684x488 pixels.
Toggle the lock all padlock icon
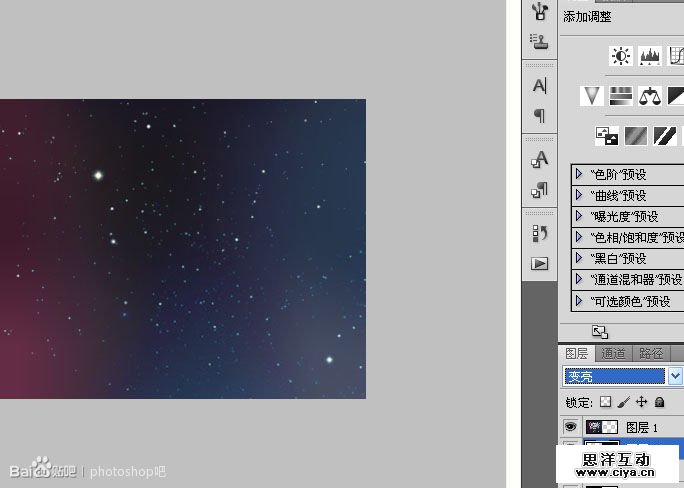(660, 402)
